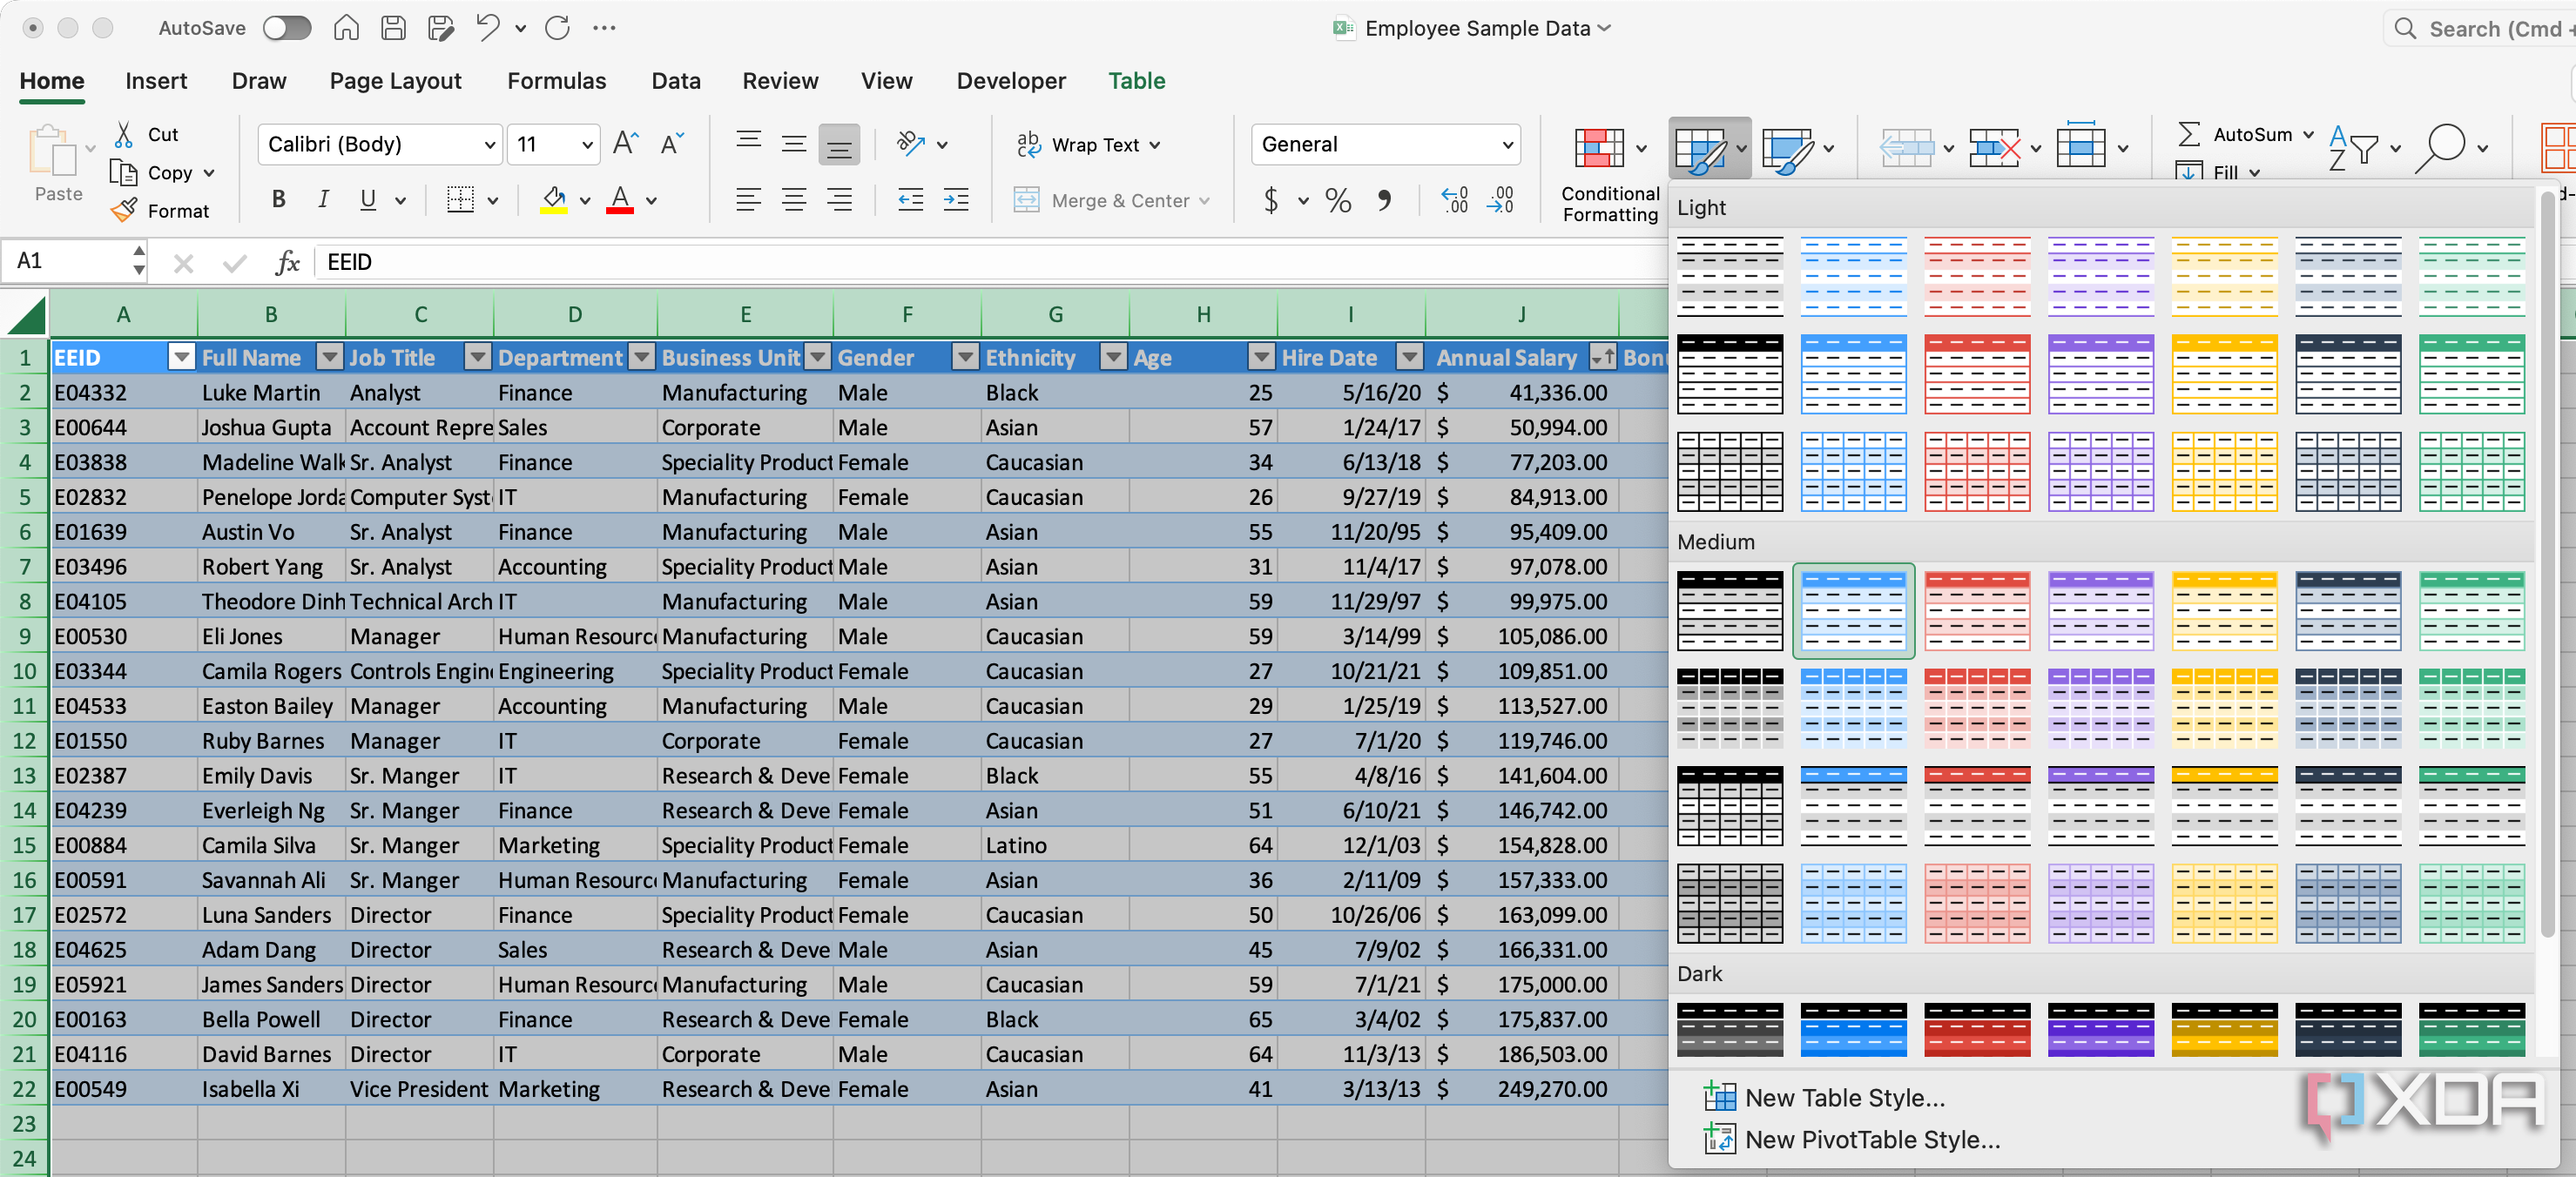Image resolution: width=2576 pixels, height=1177 pixels.
Task: Click the Cell Styles icon
Action: [x=1787, y=148]
